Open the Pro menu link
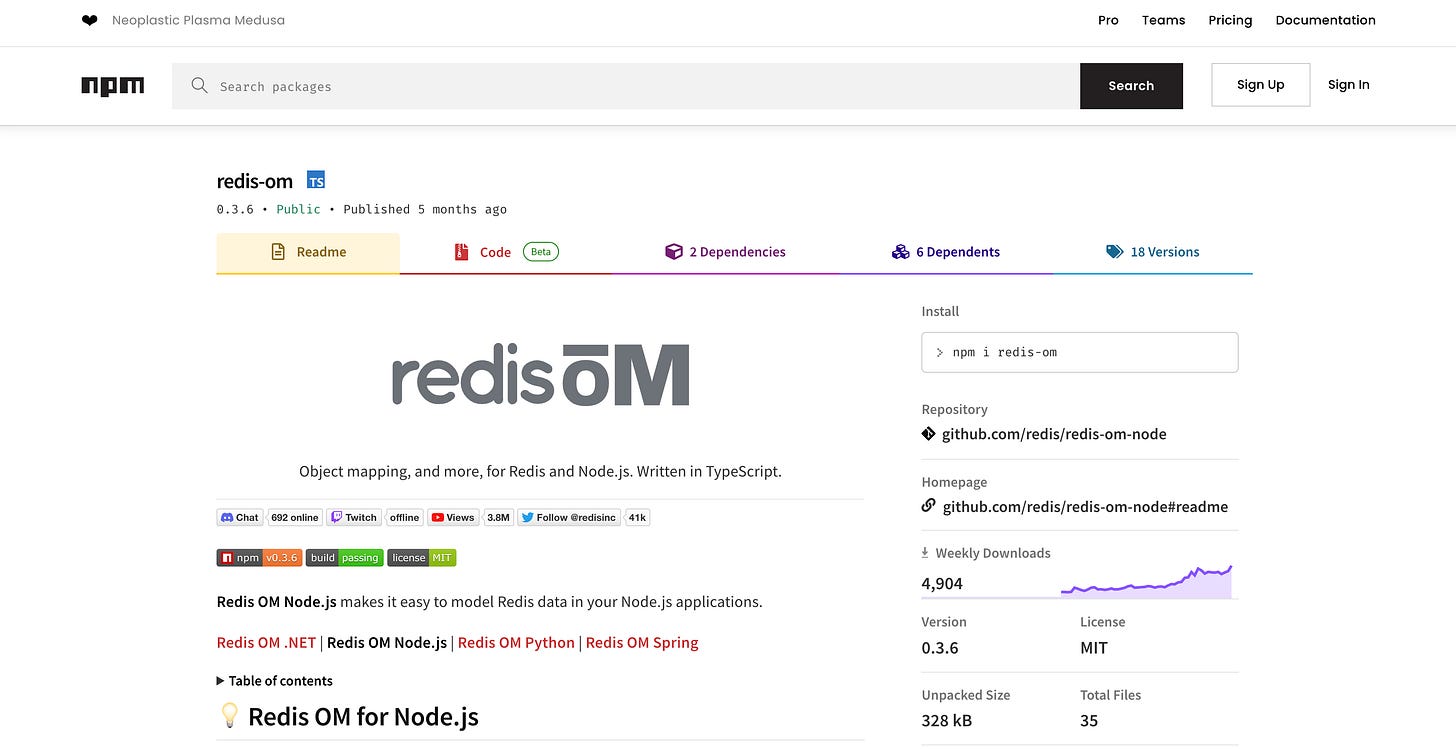The height and width of the screenshot is (749, 1456). pyautogui.click(x=1108, y=20)
